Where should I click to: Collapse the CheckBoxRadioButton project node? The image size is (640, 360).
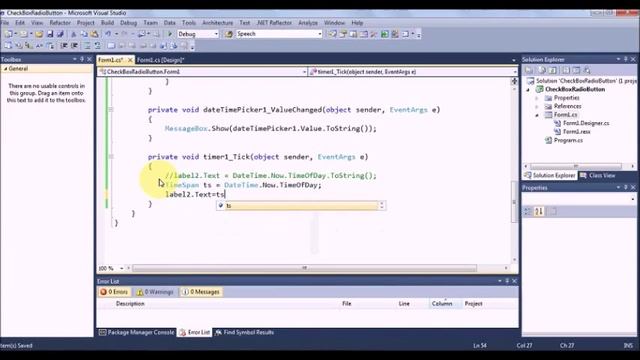coord(528,89)
